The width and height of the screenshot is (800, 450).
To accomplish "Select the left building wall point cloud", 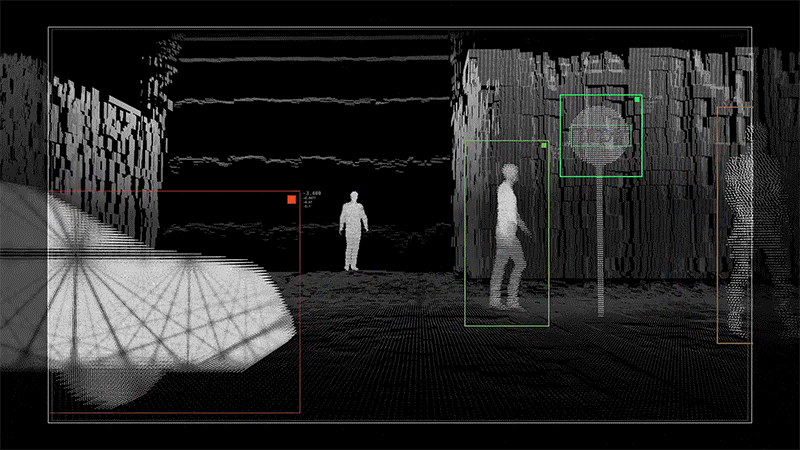I will 100,140.
